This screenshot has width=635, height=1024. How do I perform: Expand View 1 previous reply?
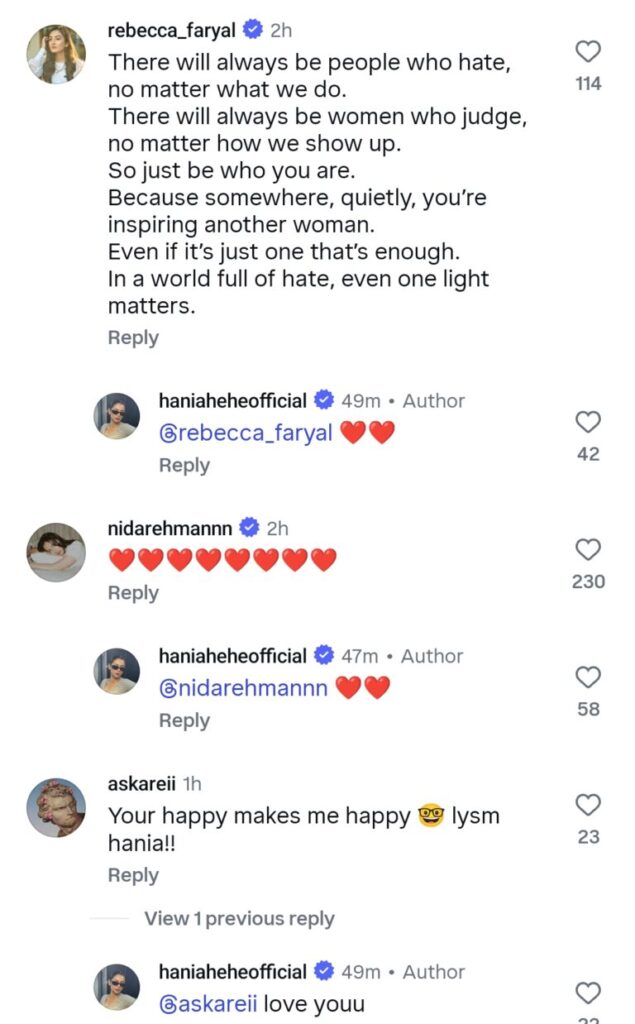point(239,919)
